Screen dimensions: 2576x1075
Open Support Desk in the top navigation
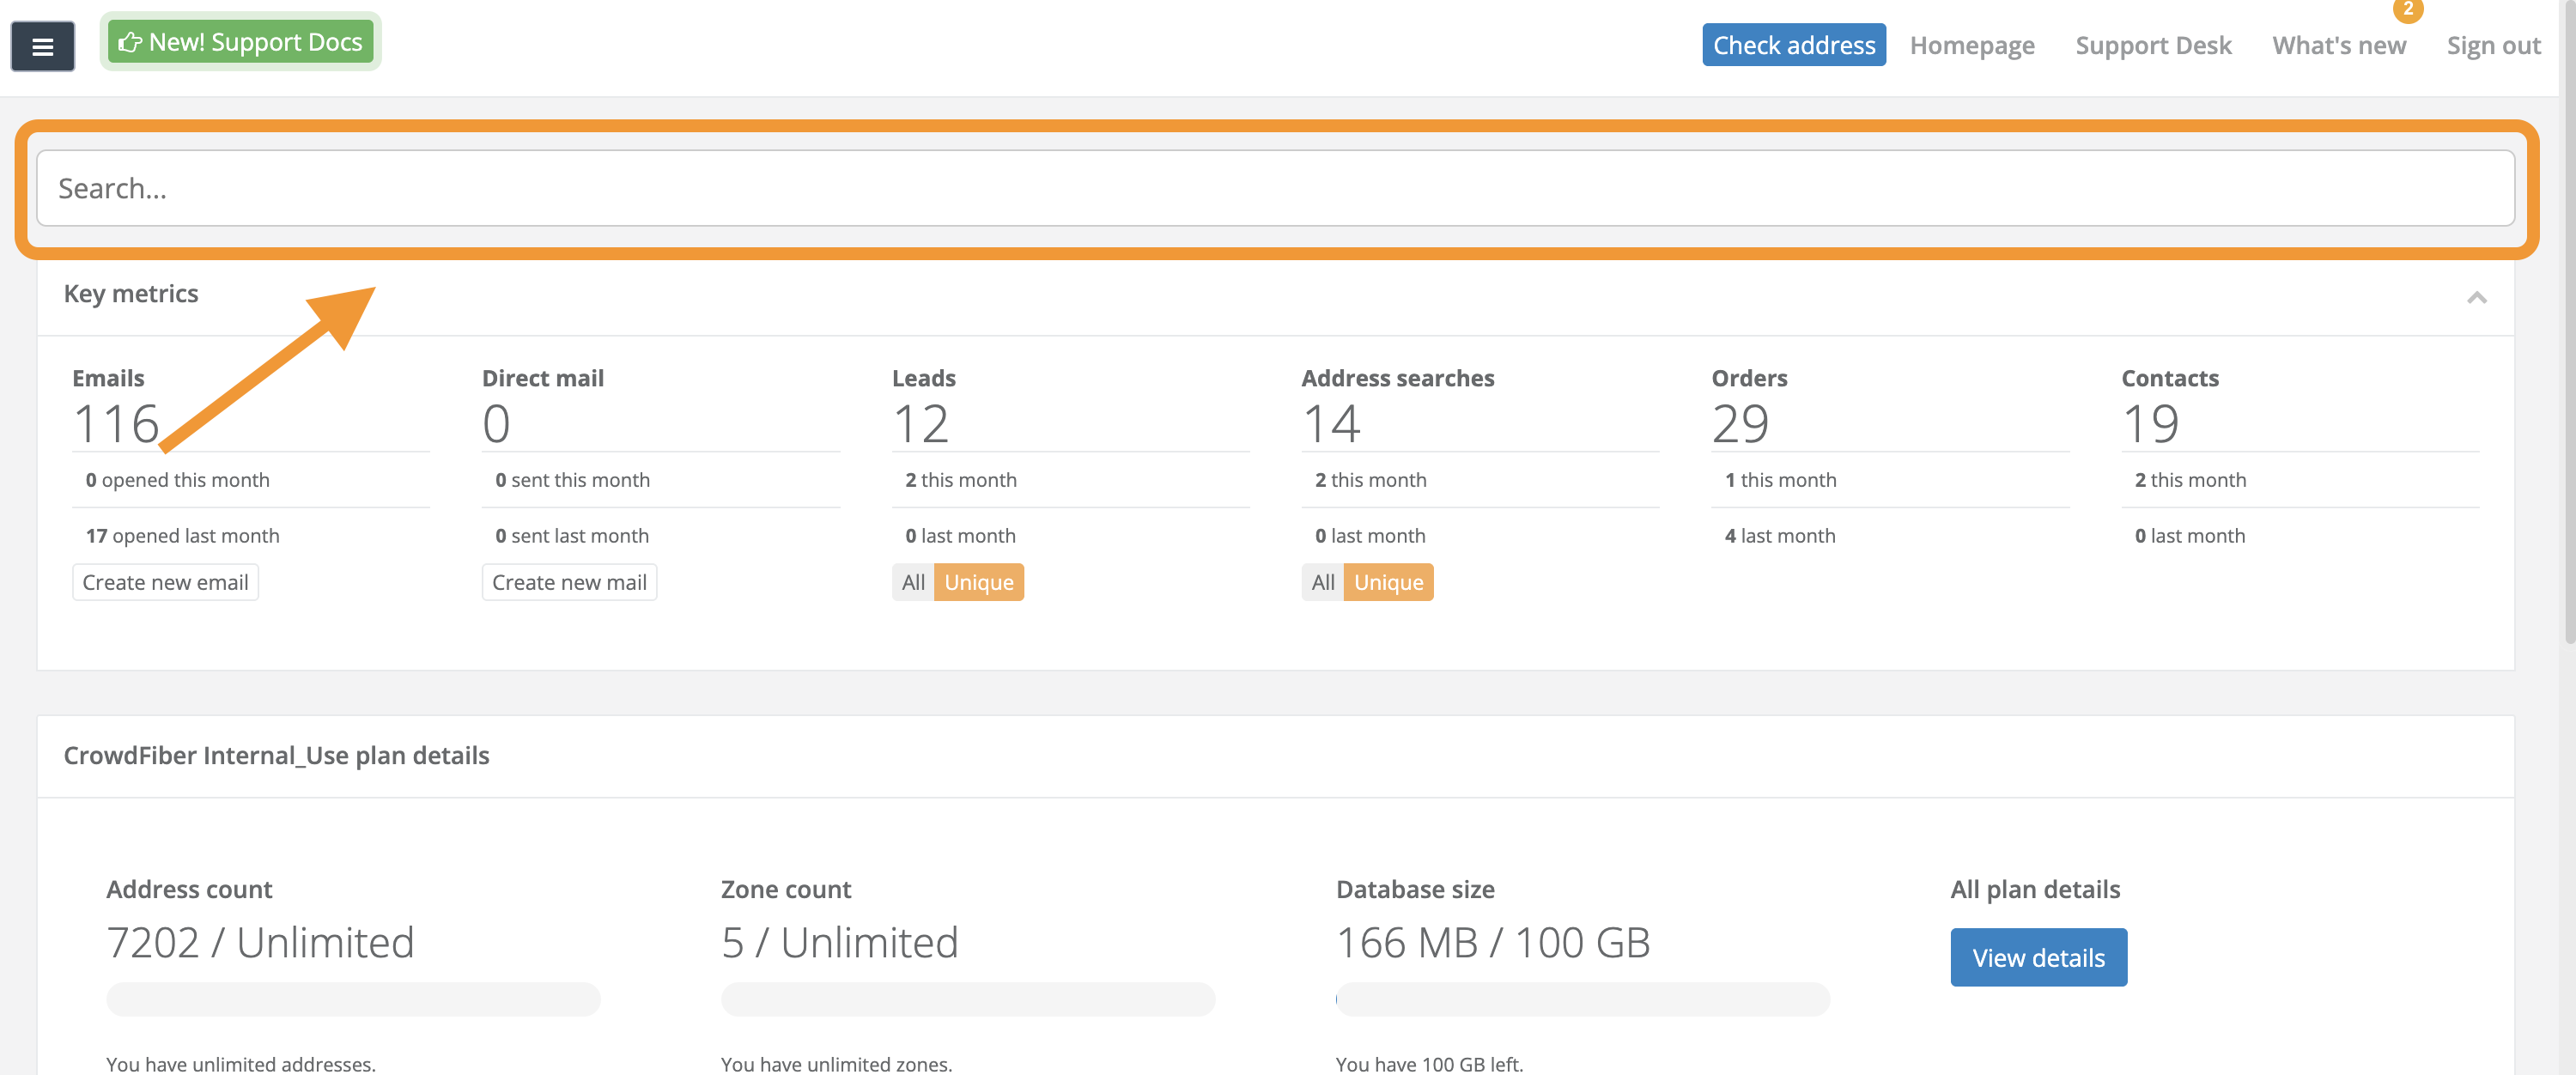2153,45
